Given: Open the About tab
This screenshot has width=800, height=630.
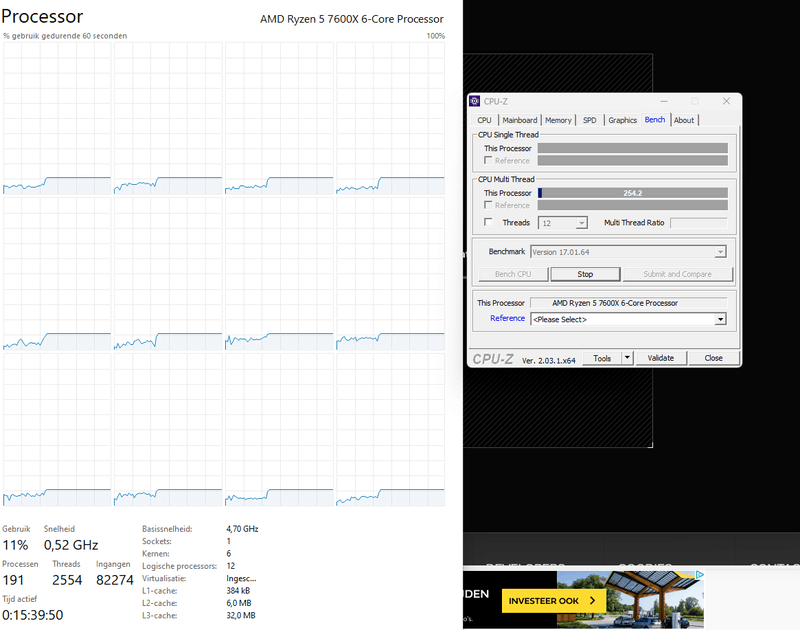Looking at the screenshot, I should [684, 120].
